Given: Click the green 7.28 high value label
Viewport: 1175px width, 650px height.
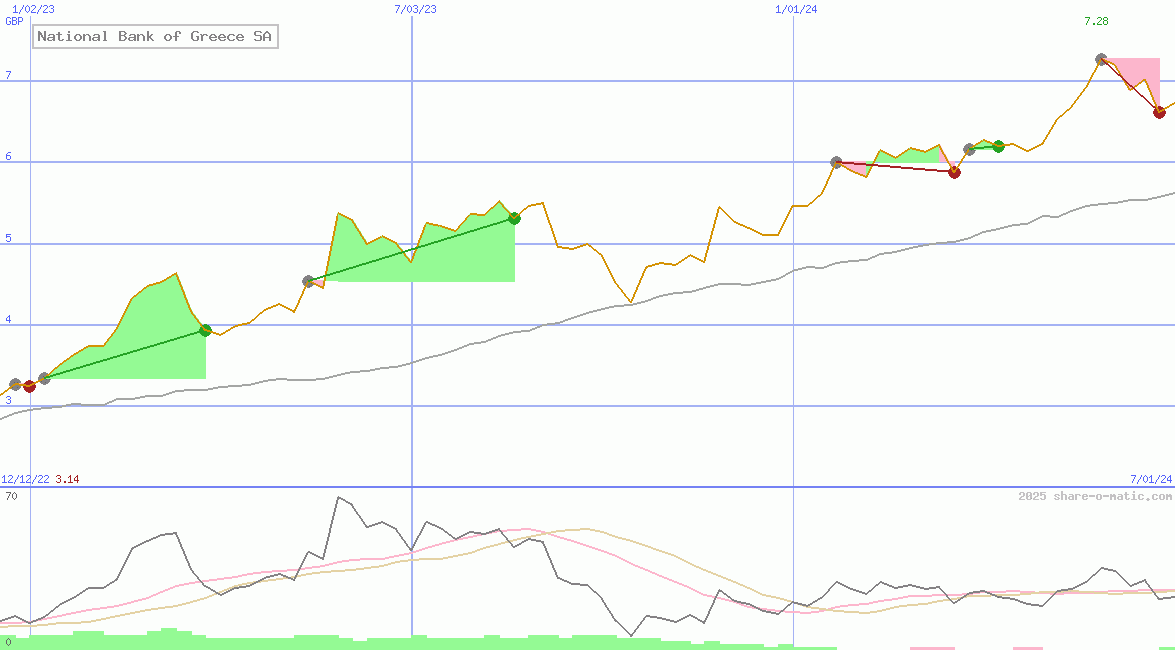Looking at the screenshot, I should pyautogui.click(x=1096, y=22).
